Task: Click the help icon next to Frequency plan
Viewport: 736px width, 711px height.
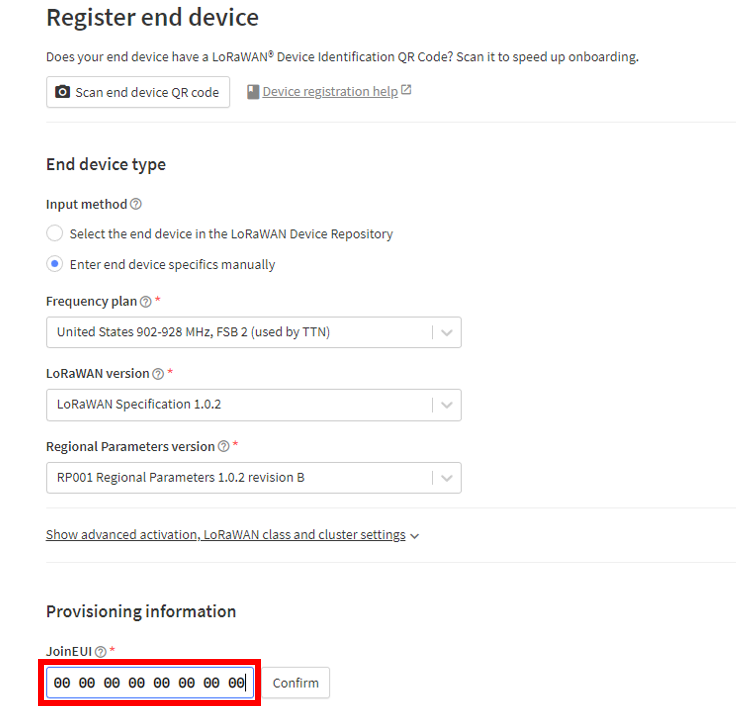Action: [x=146, y=301]
